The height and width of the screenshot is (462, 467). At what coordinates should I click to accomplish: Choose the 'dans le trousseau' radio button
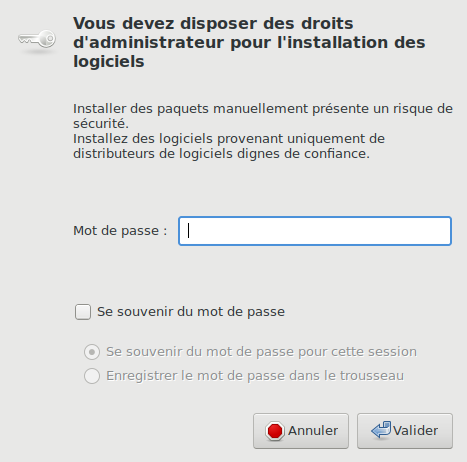tap(92, 376)
